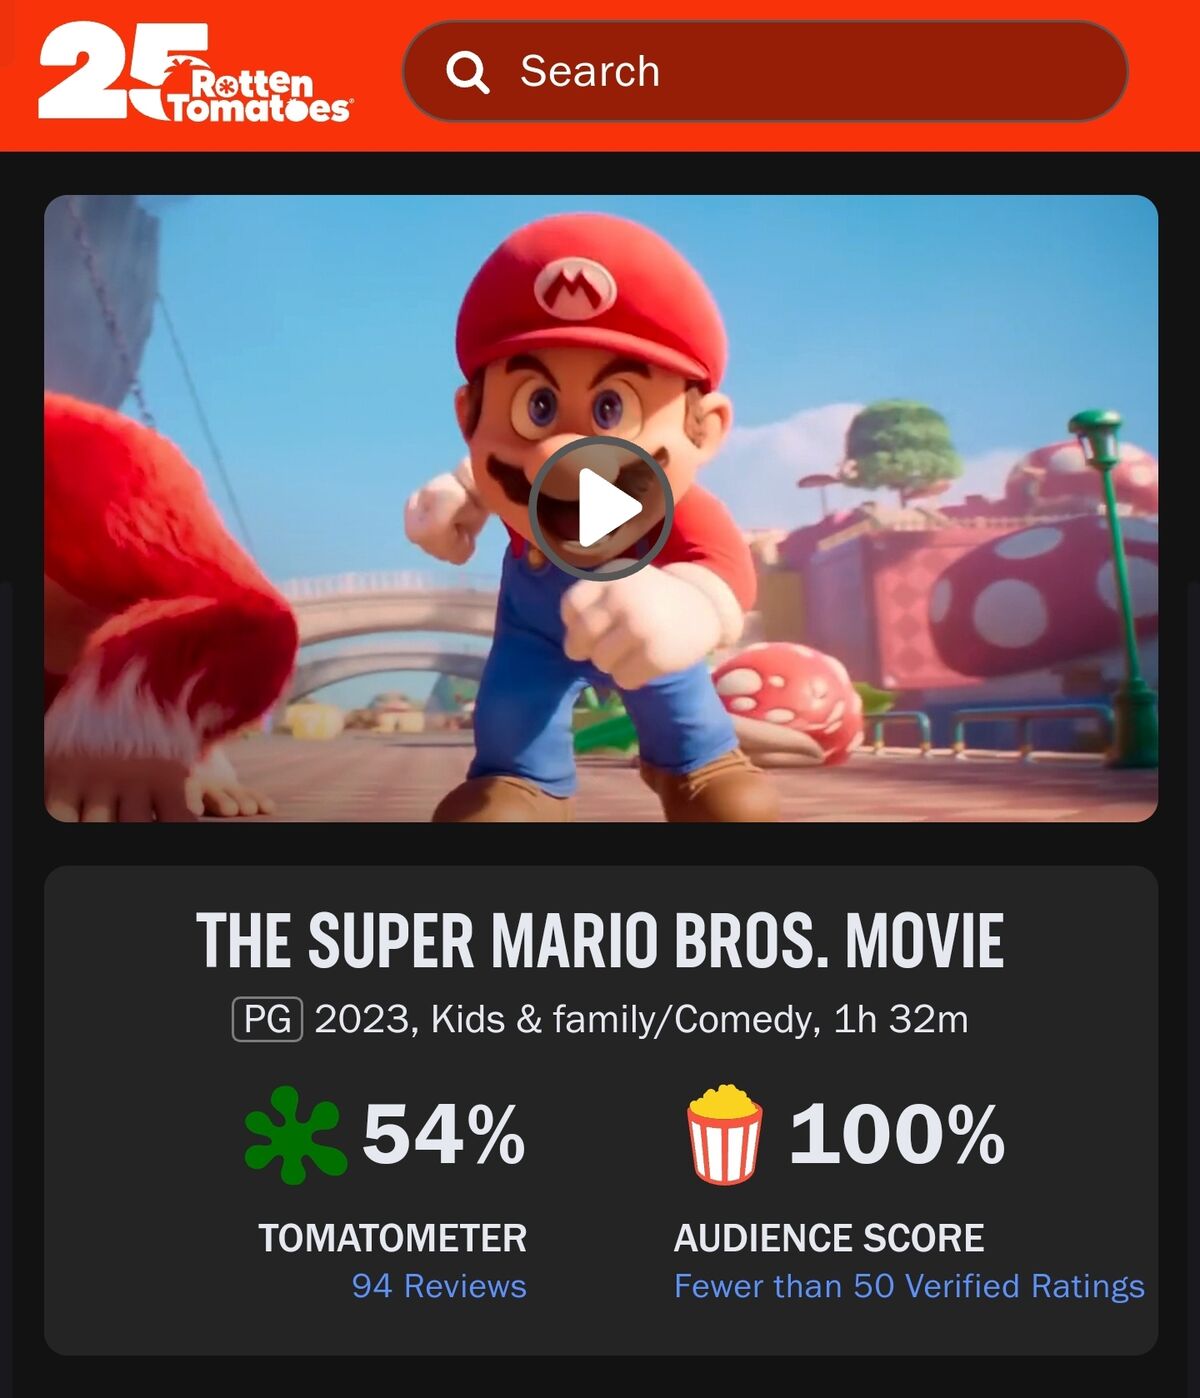Image resolution: width=1200 pixels, height=1398 pixels.
Task: Click the Rotten Tomatoes 25 logo
Action: (195, 72)
